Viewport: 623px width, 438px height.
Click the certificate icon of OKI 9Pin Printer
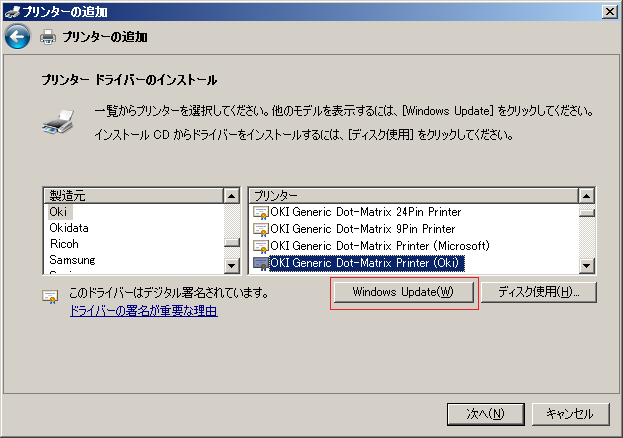261,229
